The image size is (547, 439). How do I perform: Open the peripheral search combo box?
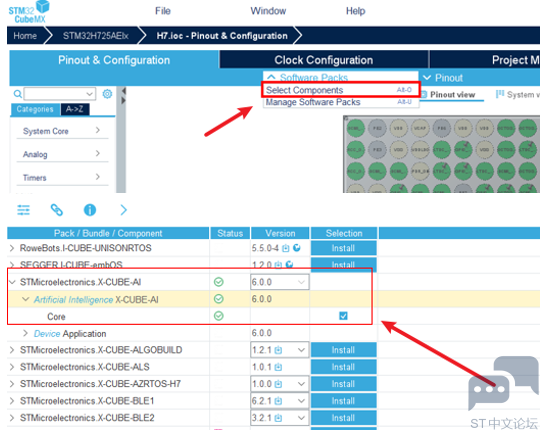60,94
